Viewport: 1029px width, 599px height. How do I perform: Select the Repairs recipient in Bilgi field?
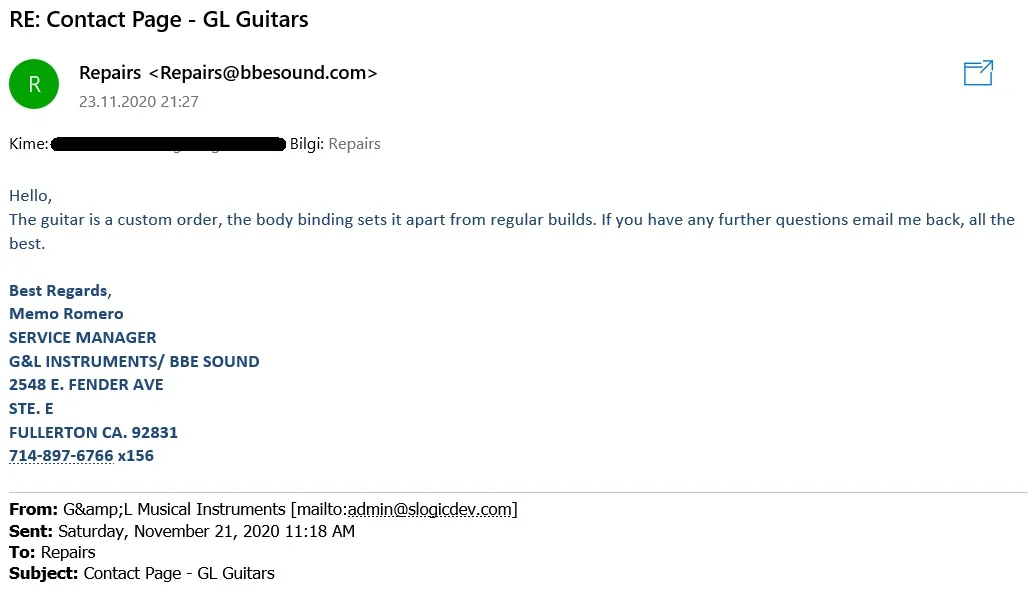tap(354, 144)
